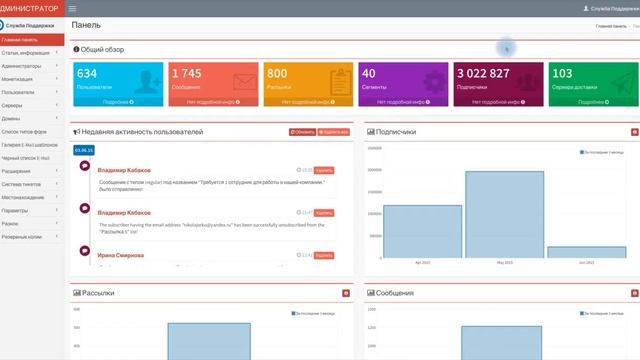Viewport: 640px width, 360px height.
Task: Click the footer link of the 40 Сегменты card
Action: [x=403, y=102]
